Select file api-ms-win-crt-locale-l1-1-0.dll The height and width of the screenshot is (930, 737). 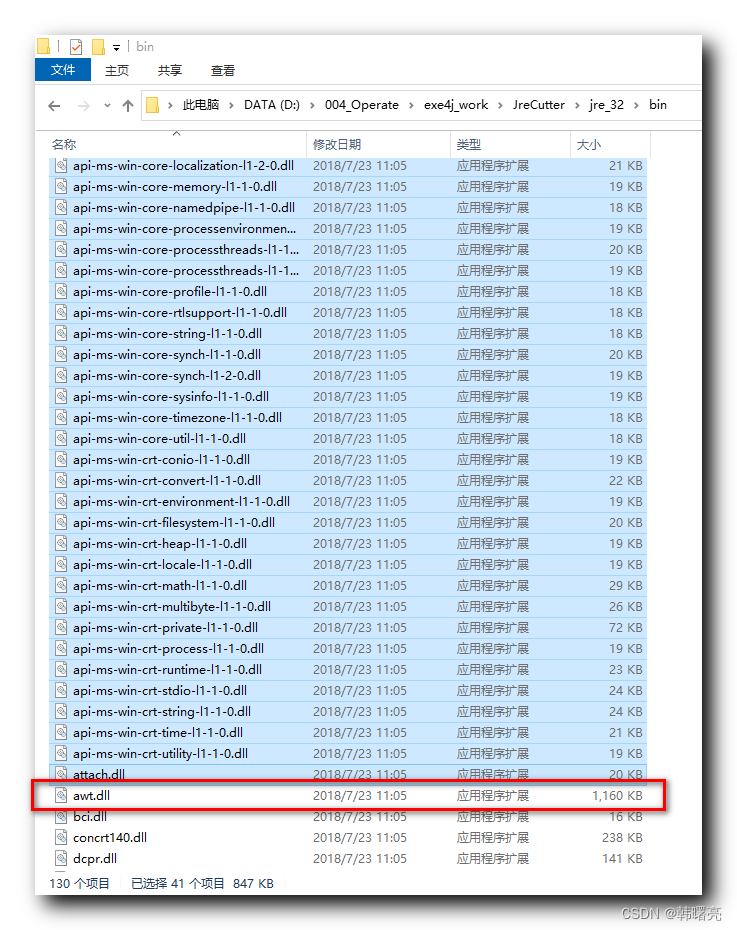click(x=348, y=565)
